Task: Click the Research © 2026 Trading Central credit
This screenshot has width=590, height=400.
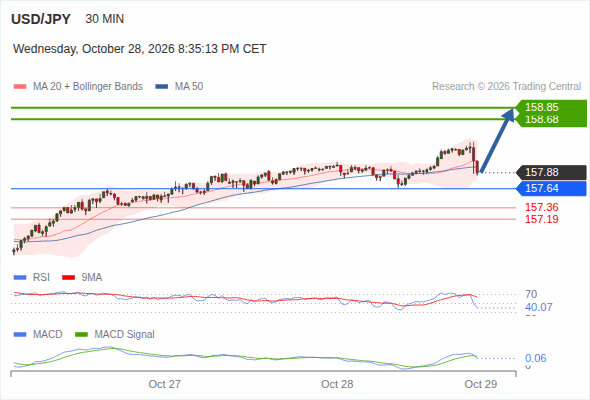Action: [x=506, y=87]
